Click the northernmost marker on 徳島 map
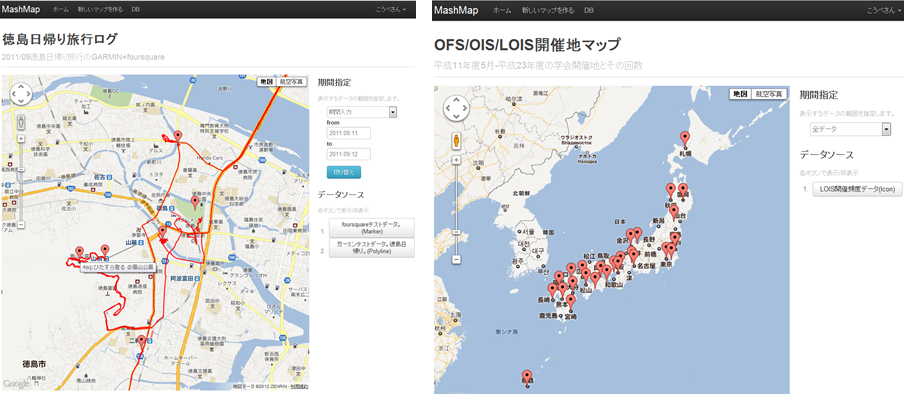Screen dimensions: 904x398 point(178,137)
